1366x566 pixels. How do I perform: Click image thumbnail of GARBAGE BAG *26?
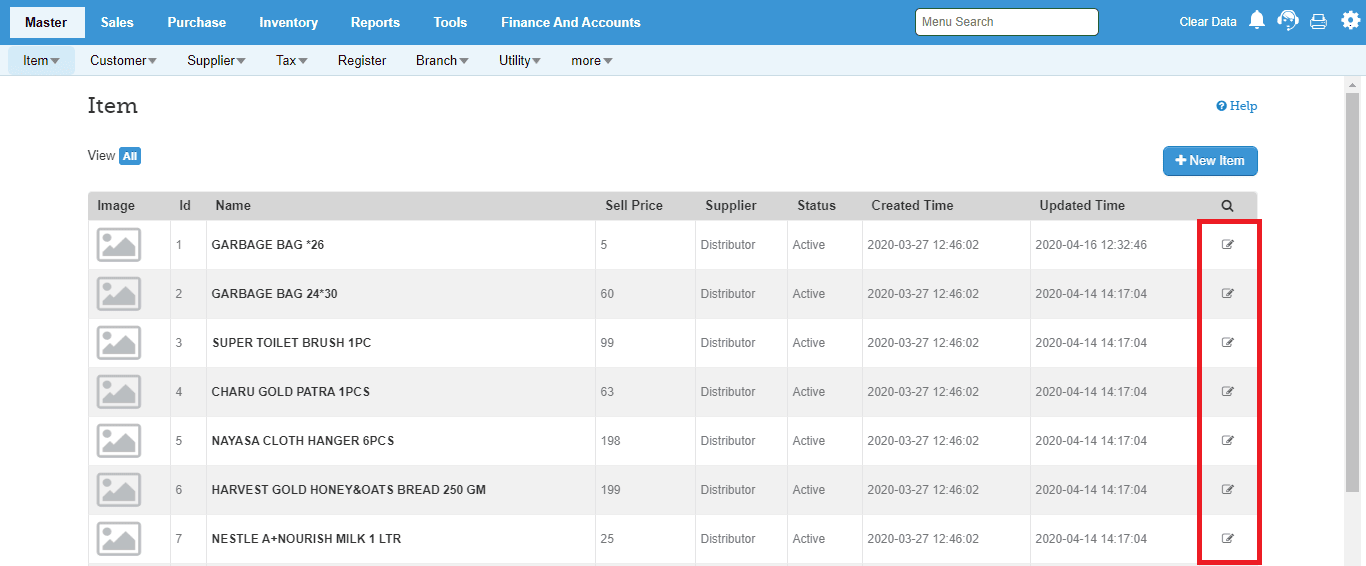[x=119, y=245]
